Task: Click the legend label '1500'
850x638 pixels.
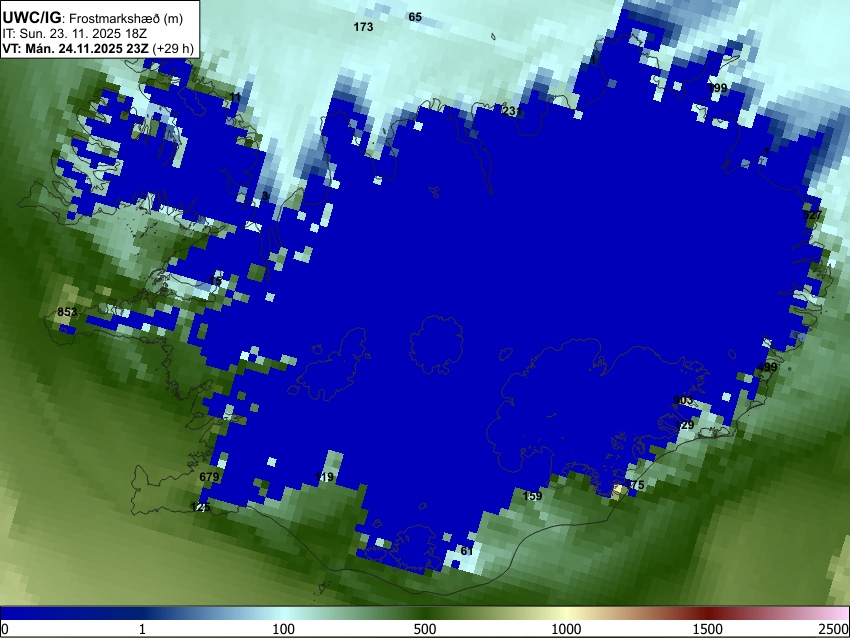Action: tap(707, 629)
